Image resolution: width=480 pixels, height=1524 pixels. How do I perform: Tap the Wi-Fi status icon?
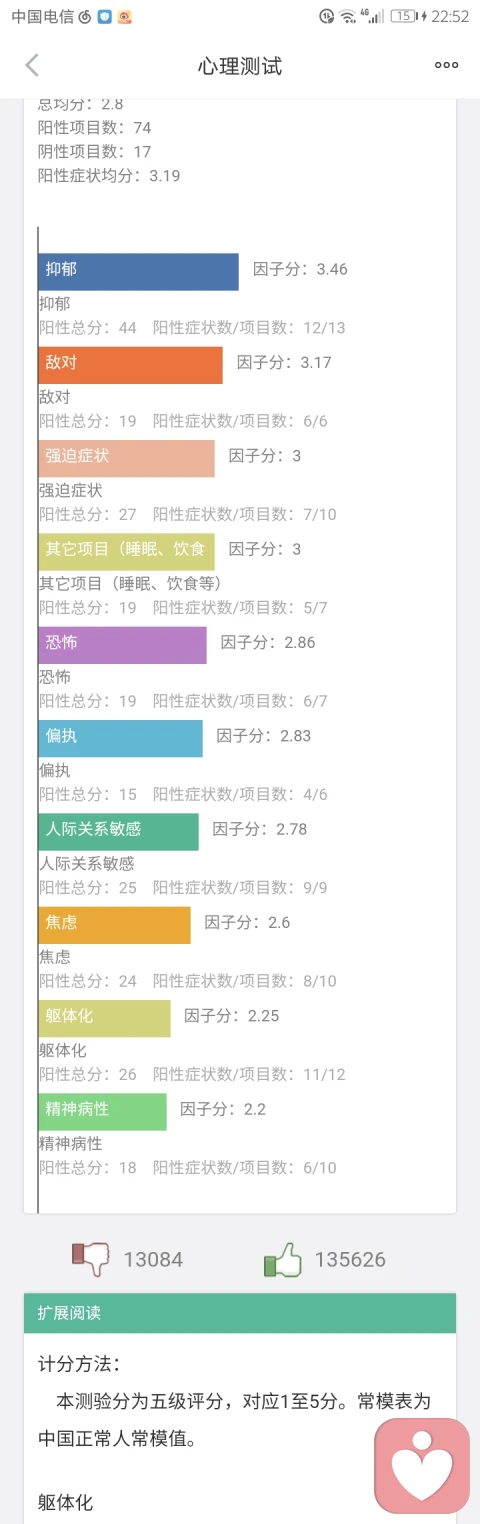click(347, 16)
